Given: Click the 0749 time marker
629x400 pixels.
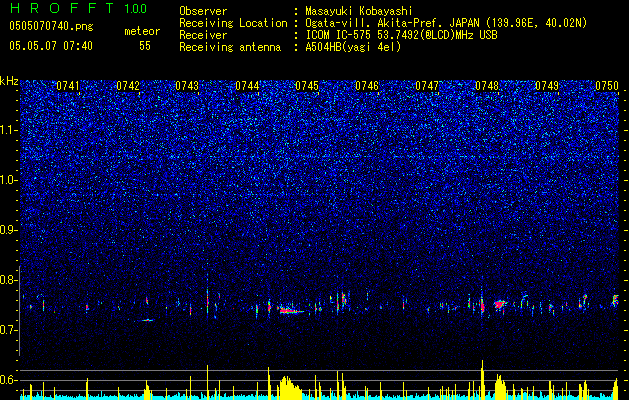Looking at the screenshot, I should pos(547,86).
